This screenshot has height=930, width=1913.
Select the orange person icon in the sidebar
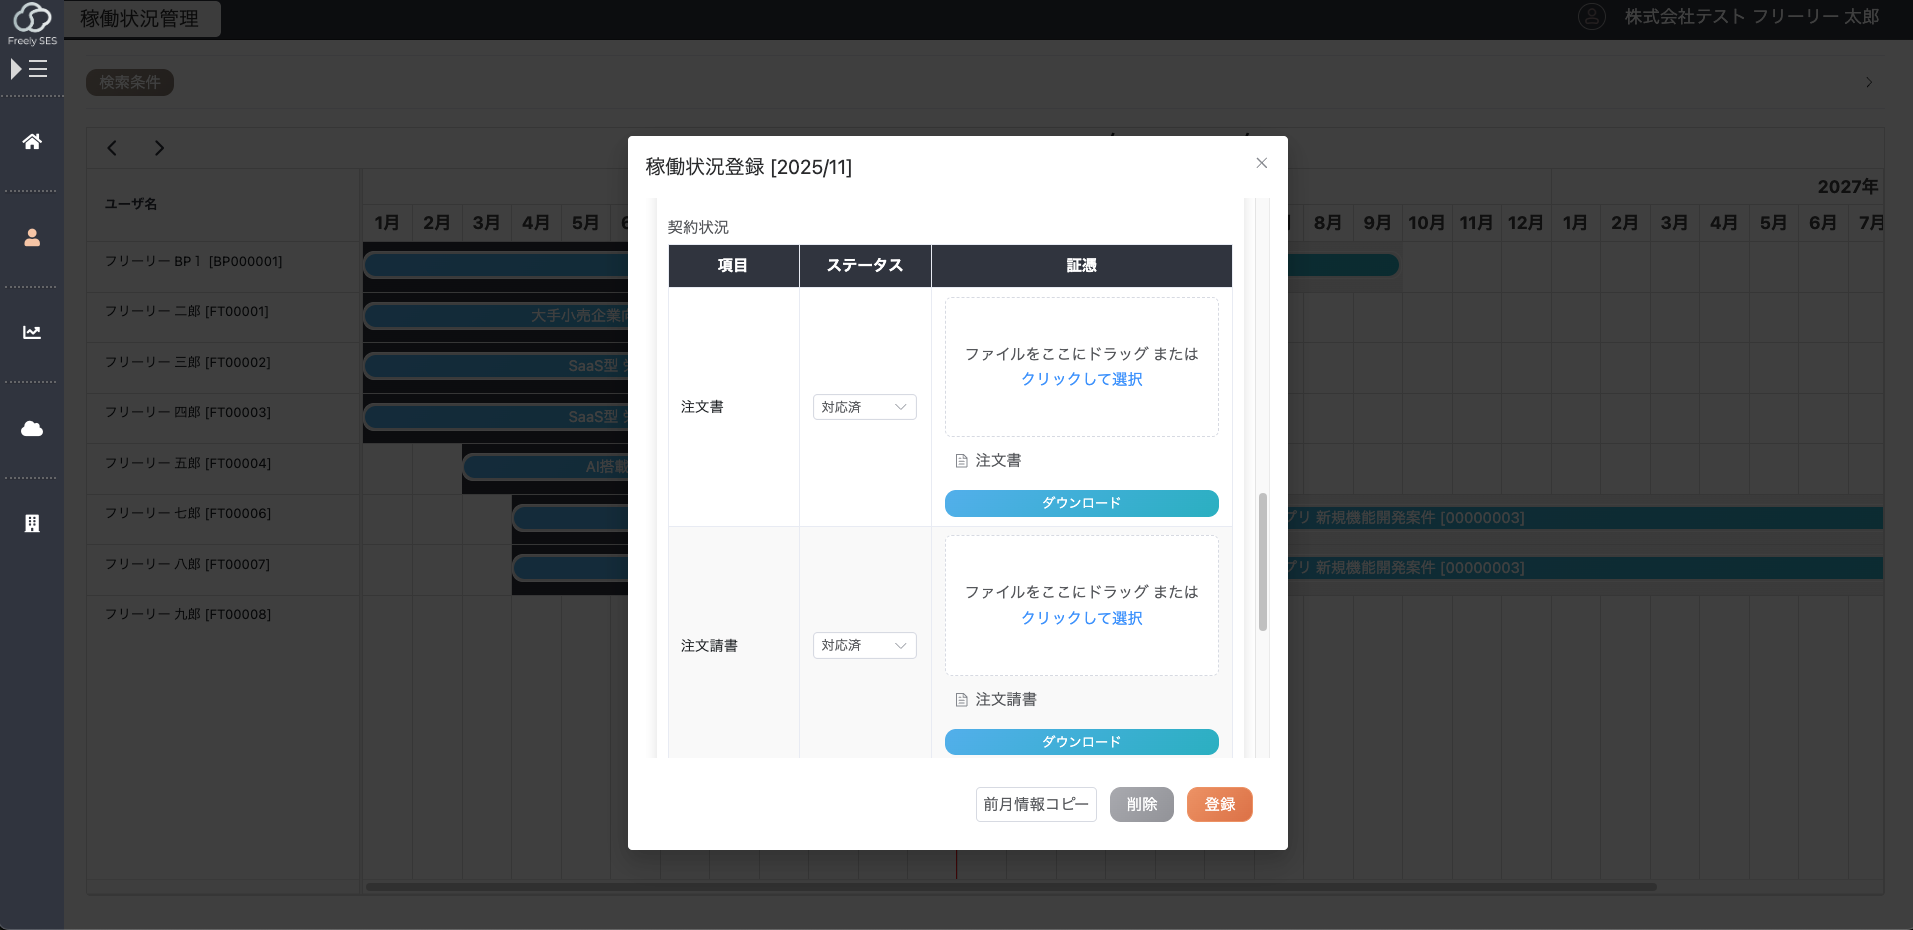pyautogui.click(x=31, y=237)
